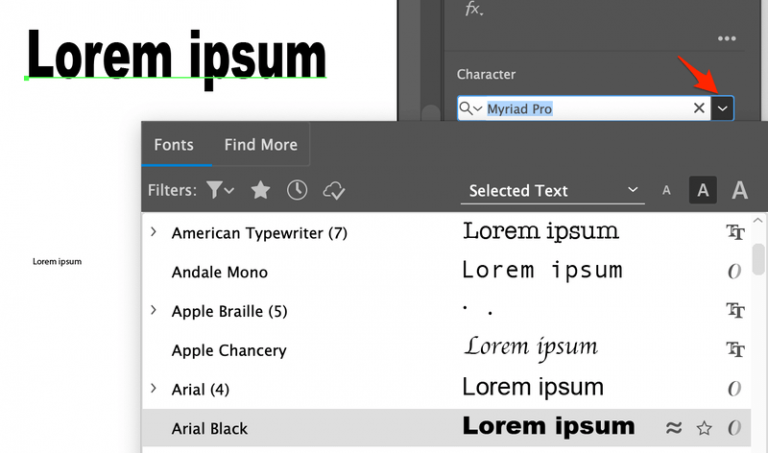Click Apple Chancery Lorem ipsum preview

(531, 348)
